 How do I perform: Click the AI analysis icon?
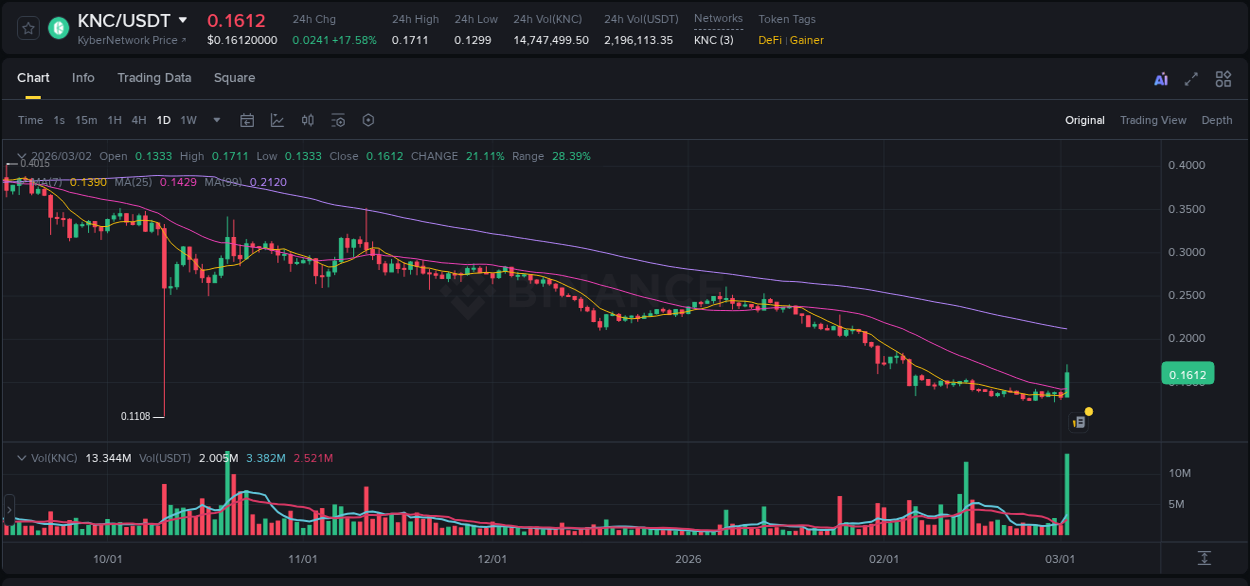point(1160,78)
